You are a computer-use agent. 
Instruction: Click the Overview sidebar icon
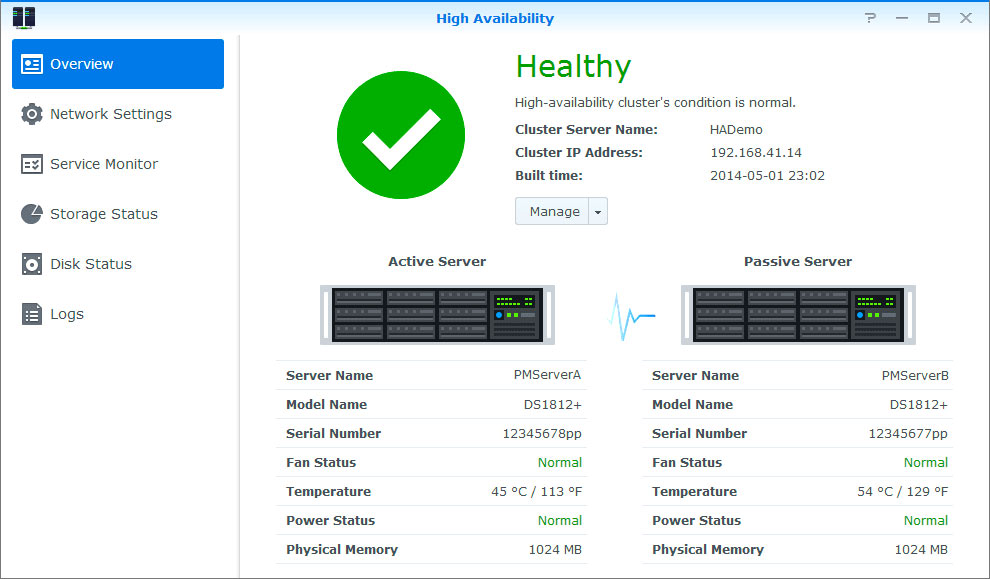click(x=32, y=64)
